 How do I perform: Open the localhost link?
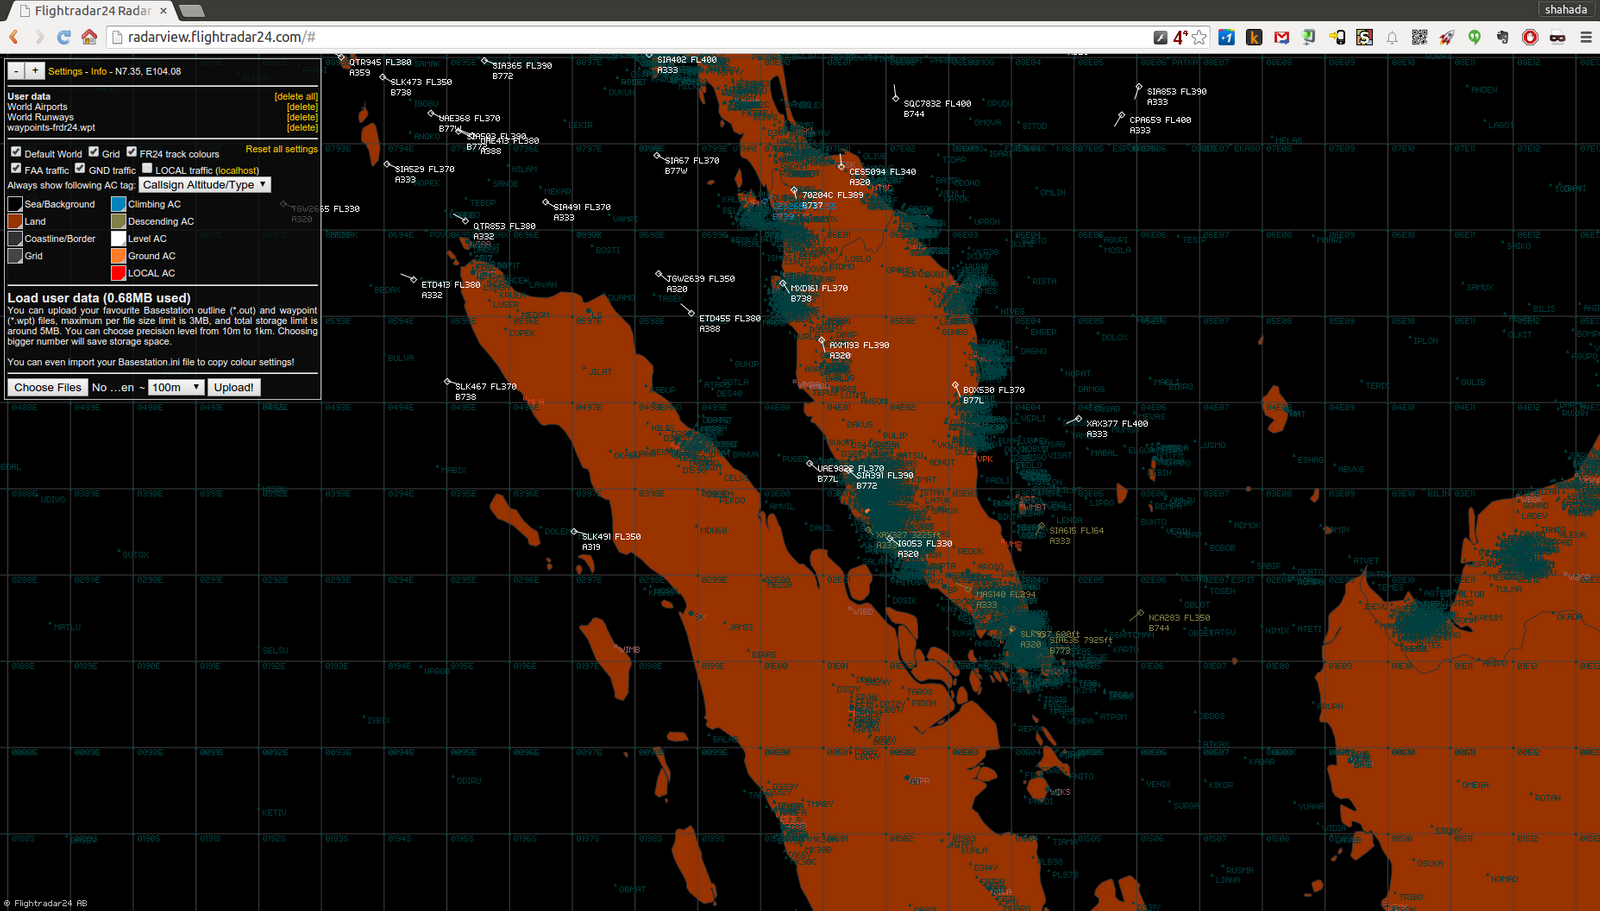tap(237, 171)
